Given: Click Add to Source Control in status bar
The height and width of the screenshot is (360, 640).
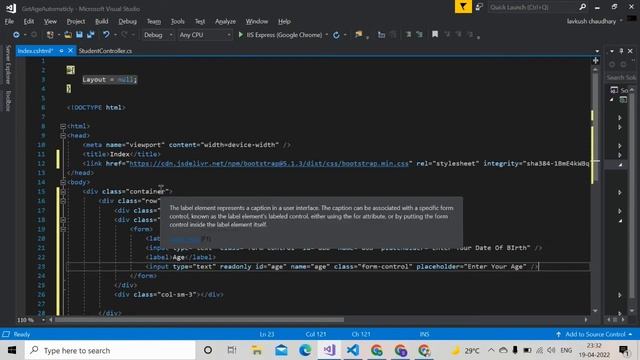Looking at the screenshot, I should [x=595, y=334].
